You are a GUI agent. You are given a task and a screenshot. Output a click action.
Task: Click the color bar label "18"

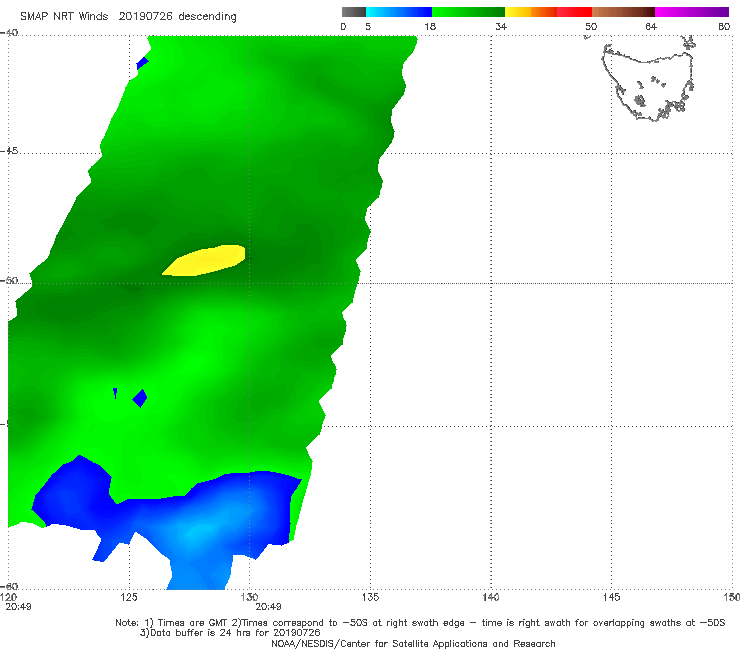[430, 27]
